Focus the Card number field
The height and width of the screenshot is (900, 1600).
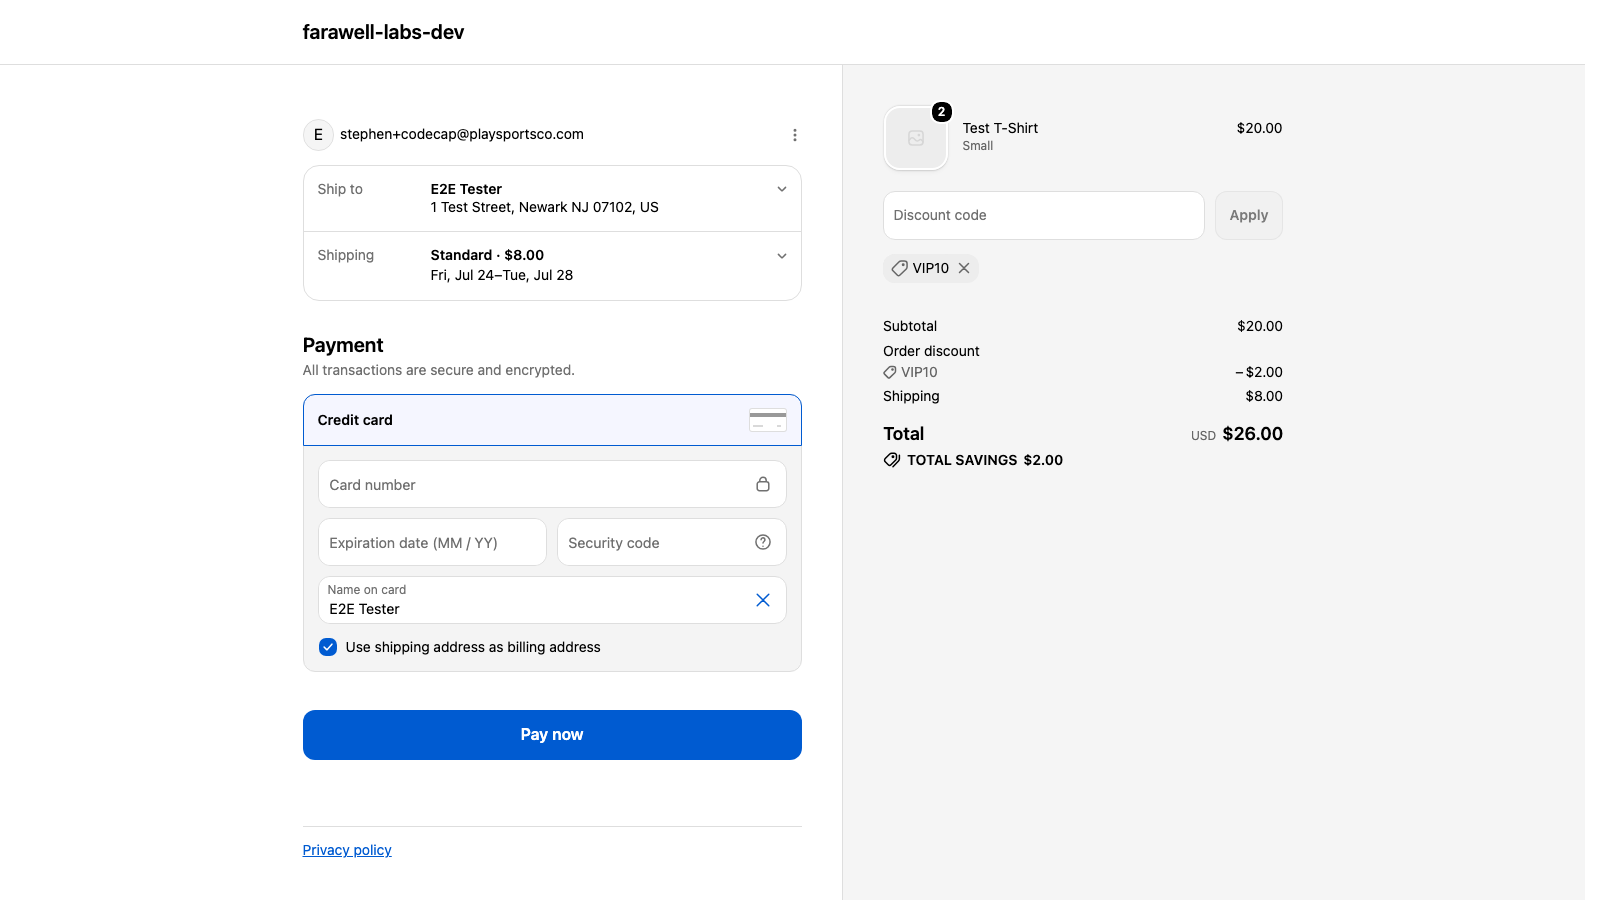click(552, 484)
